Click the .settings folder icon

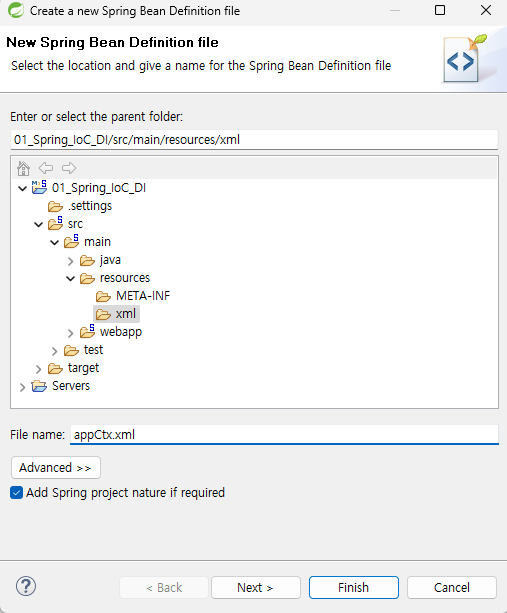click(55, 206)
